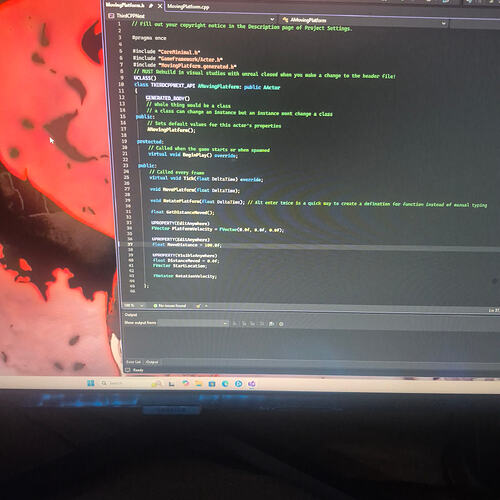Toggle the pin icon on MovingPlatform.h tab

click(151, 6)
